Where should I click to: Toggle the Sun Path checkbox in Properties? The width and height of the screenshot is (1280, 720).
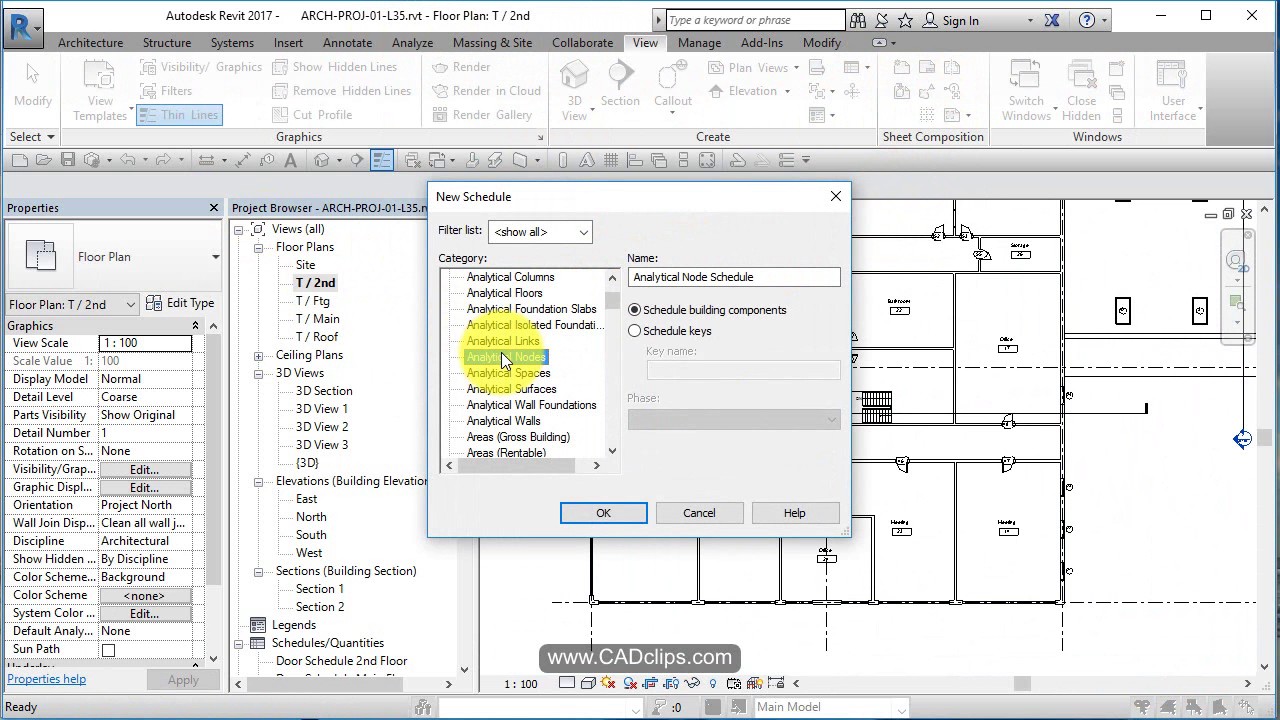(x=108, y=650)
